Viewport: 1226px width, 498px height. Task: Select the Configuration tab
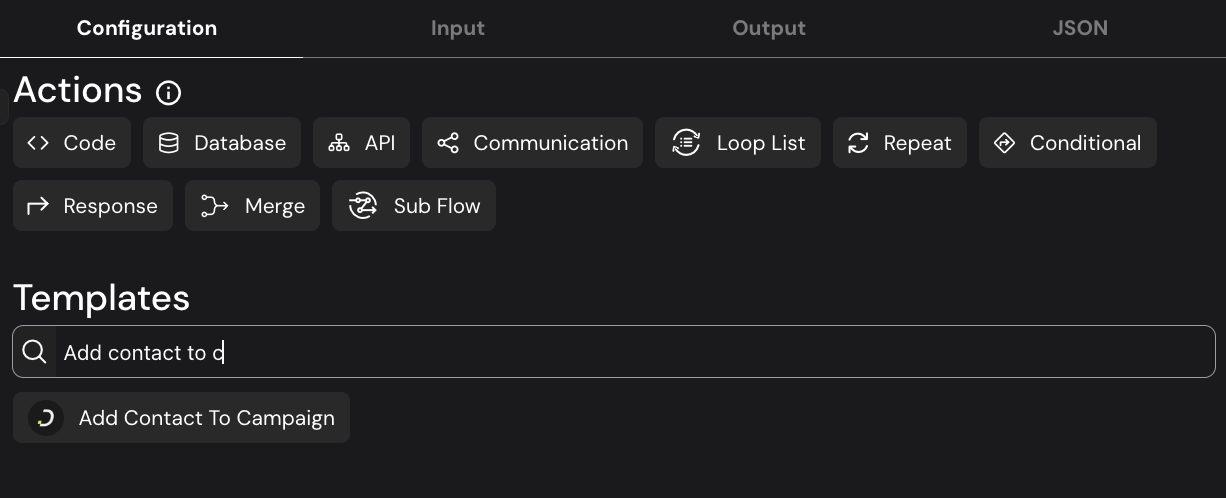tap(147, 28)
